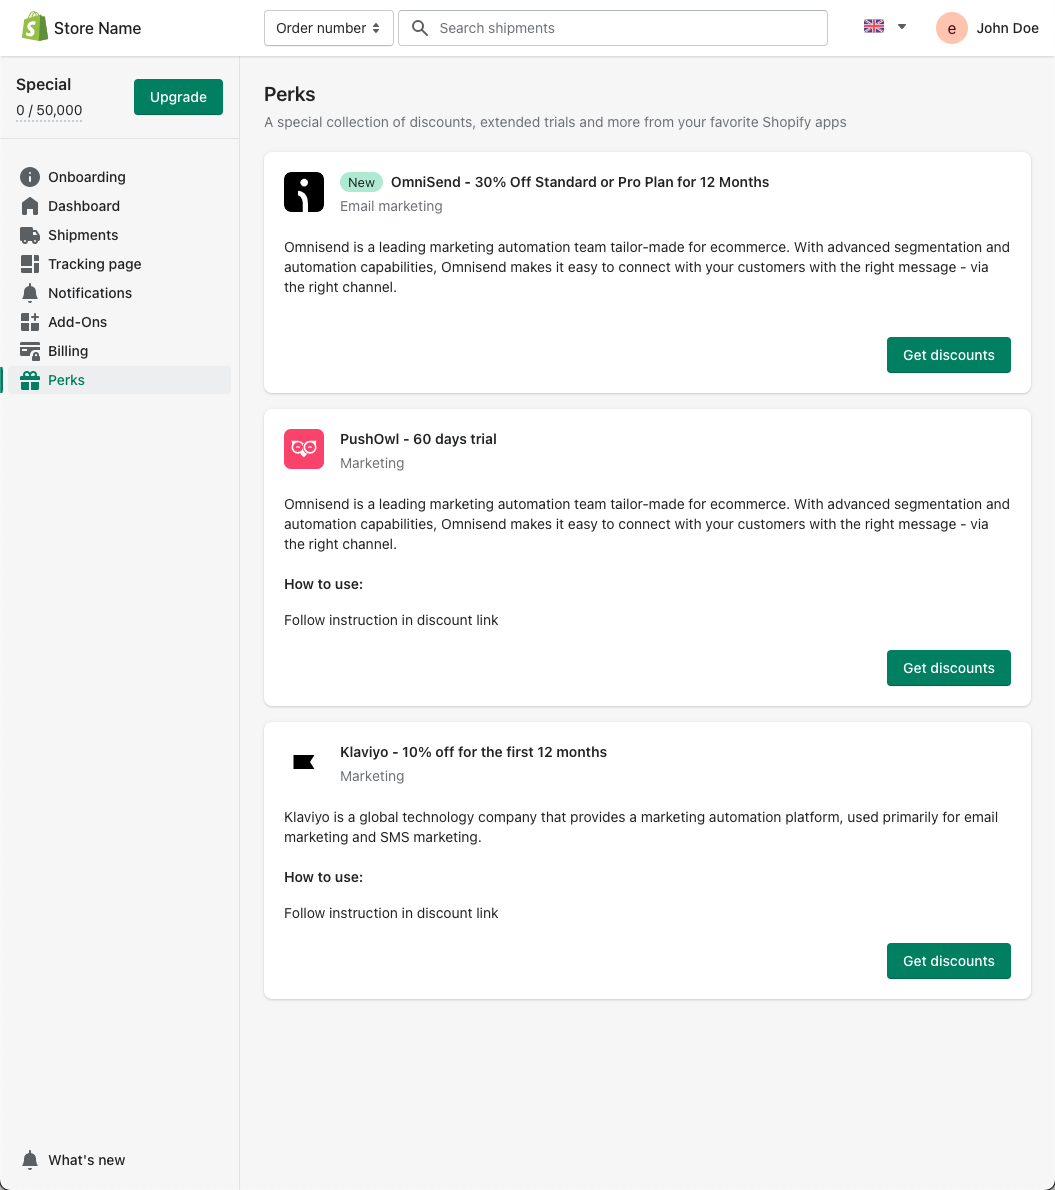Image resolution: width=1055 pixels, height=1190 pixels.
Task: Click the Tracking page layout icon
Action: pos(30,264)
